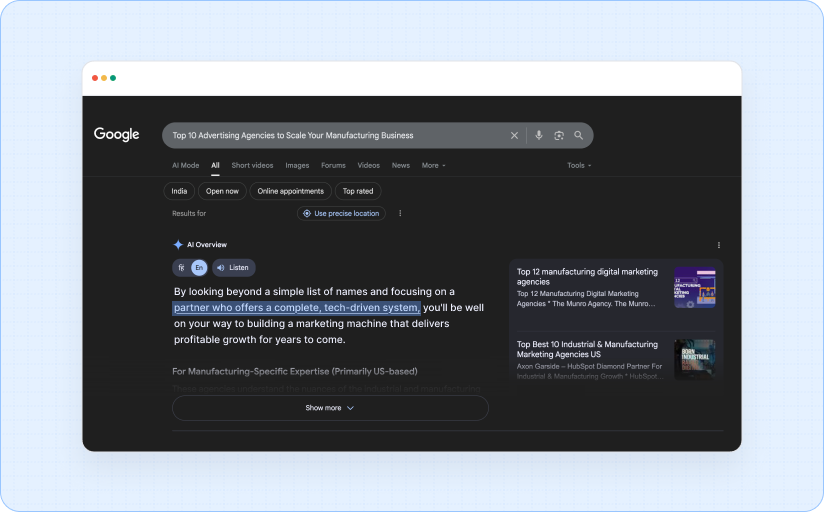Click the AI Overview sparkle icon

click(178, 244)
